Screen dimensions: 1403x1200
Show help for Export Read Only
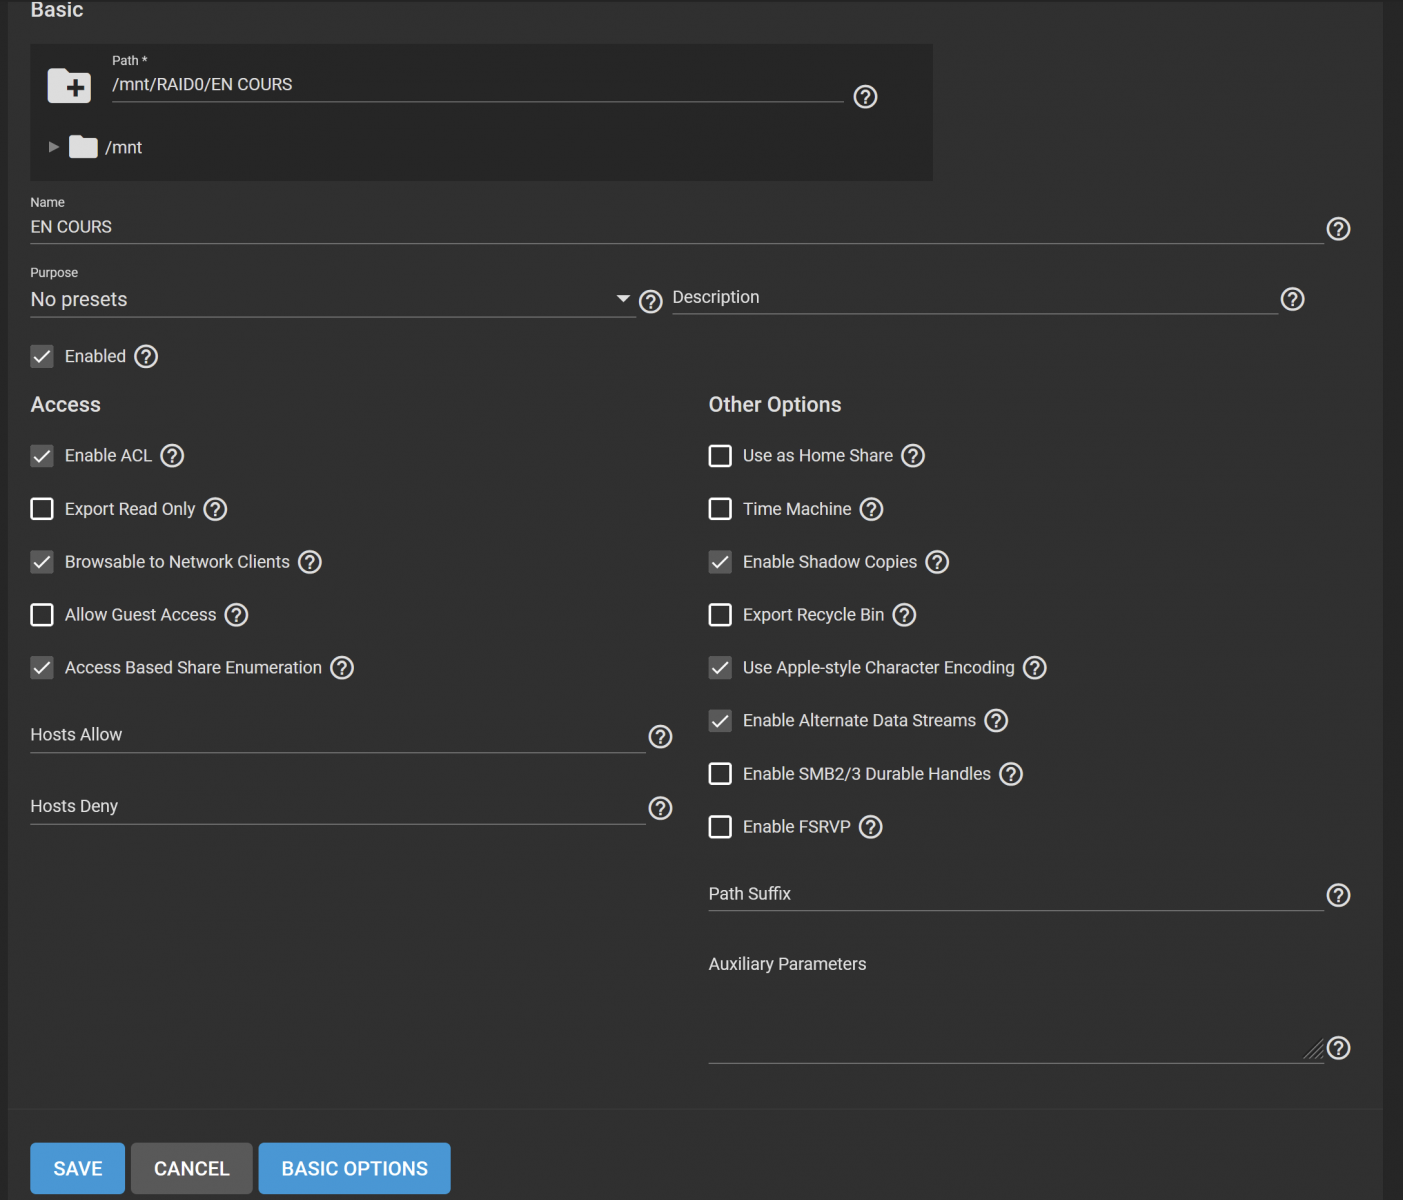(215, 509)
